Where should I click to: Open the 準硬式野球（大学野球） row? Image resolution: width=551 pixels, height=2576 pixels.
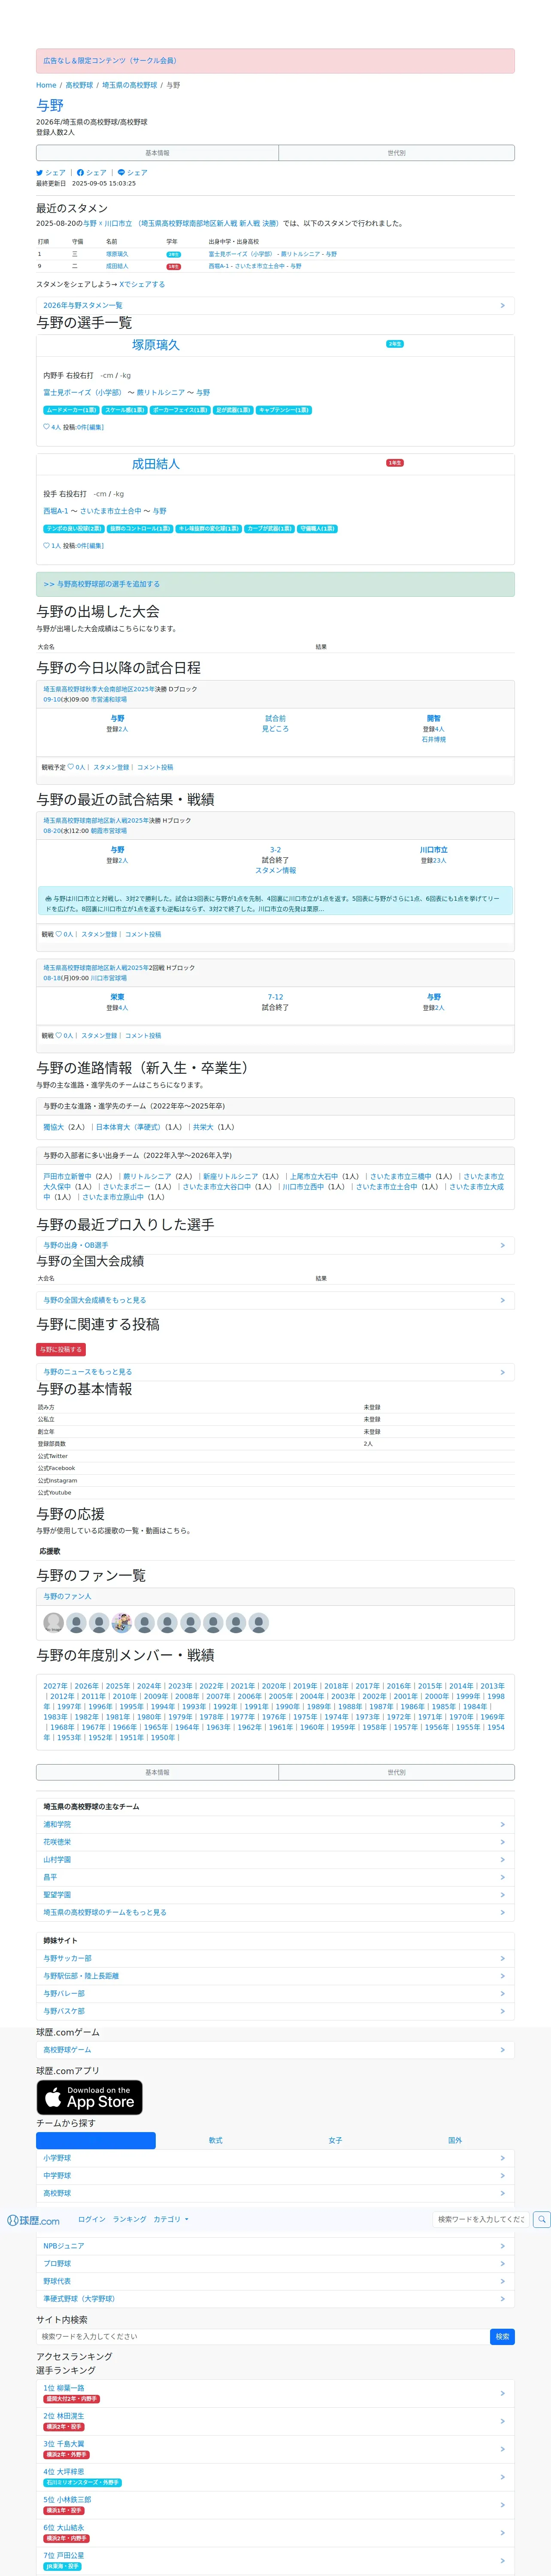coord(275,2299)
